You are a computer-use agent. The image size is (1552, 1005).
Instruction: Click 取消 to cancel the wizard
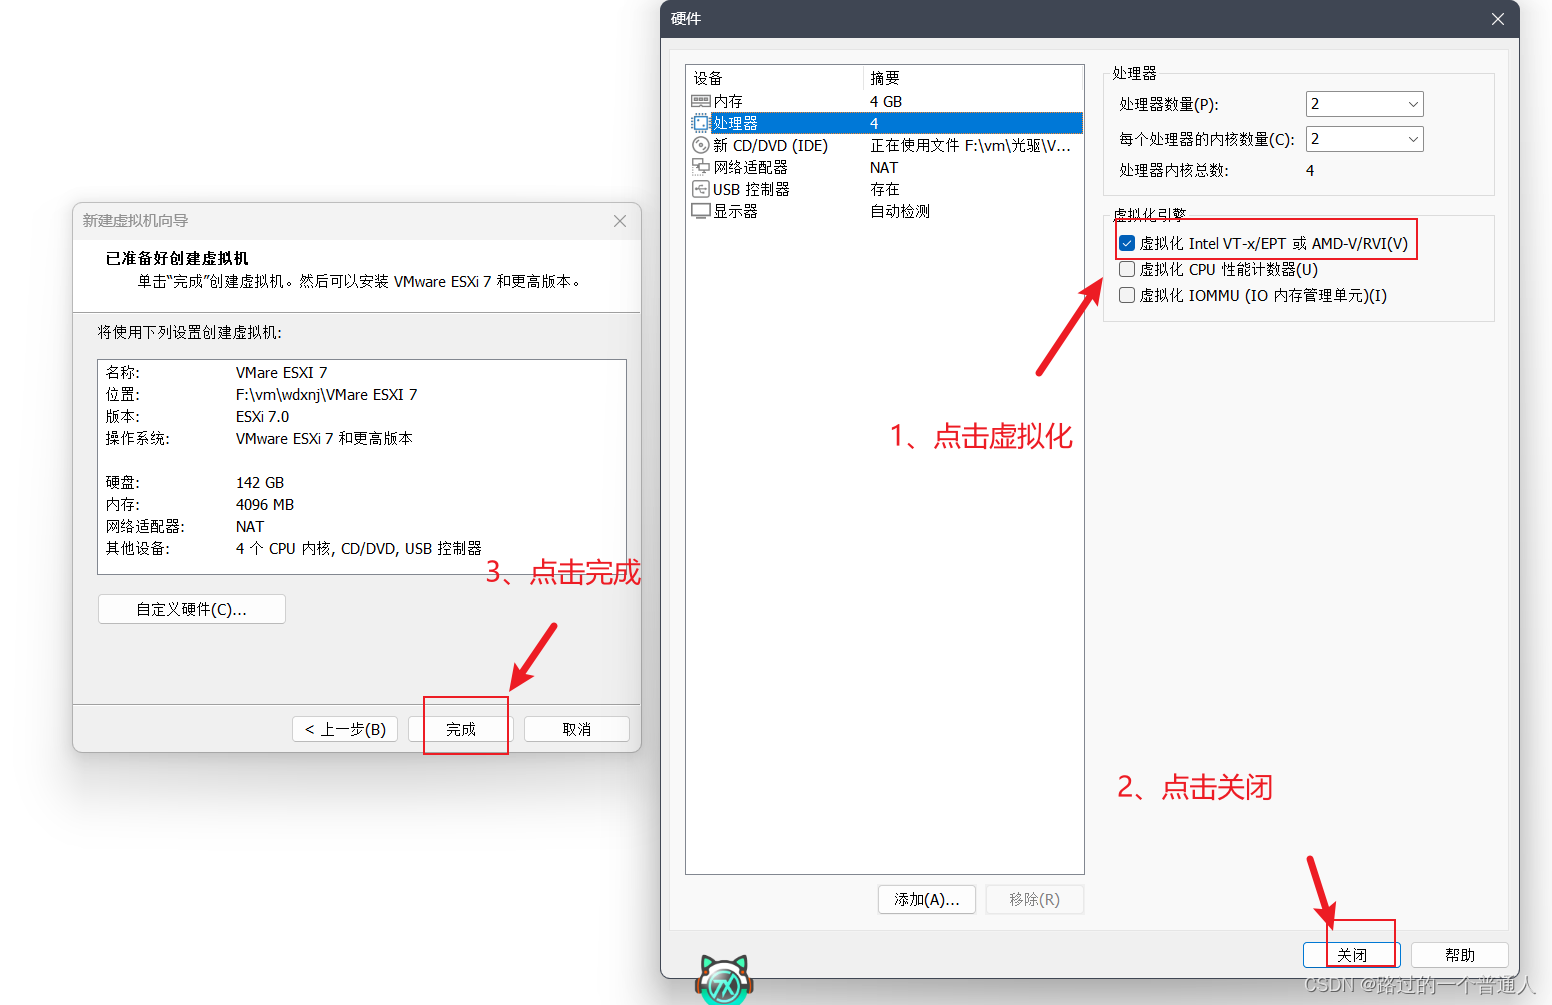point(577,729)
